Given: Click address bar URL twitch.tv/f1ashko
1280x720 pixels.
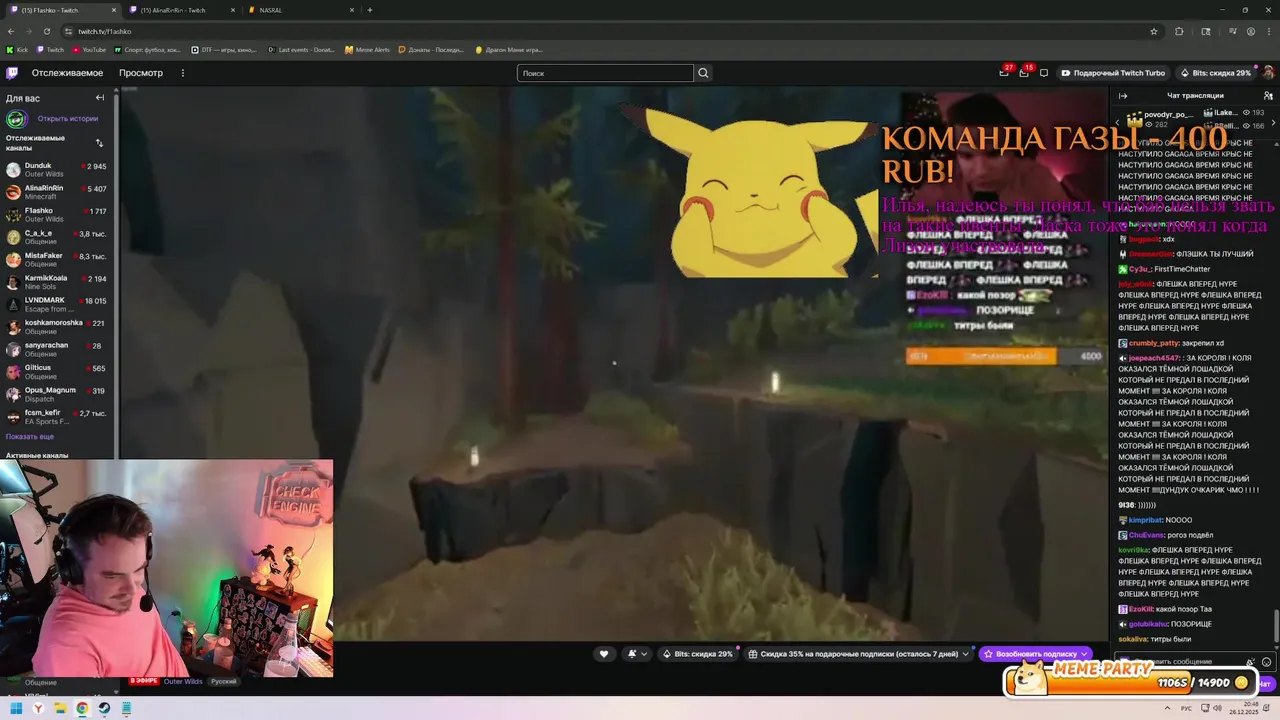Looking at the screenshot, I should click(105, 31).
